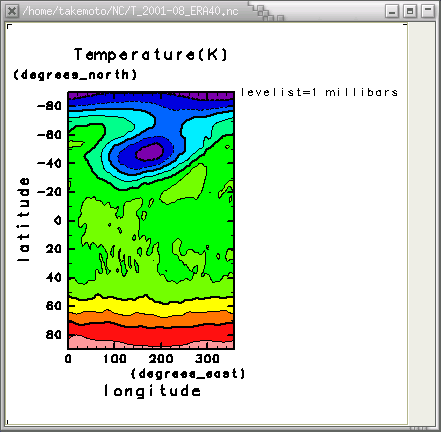
Task: Click the minimize window icon
Action: [392, 11]
